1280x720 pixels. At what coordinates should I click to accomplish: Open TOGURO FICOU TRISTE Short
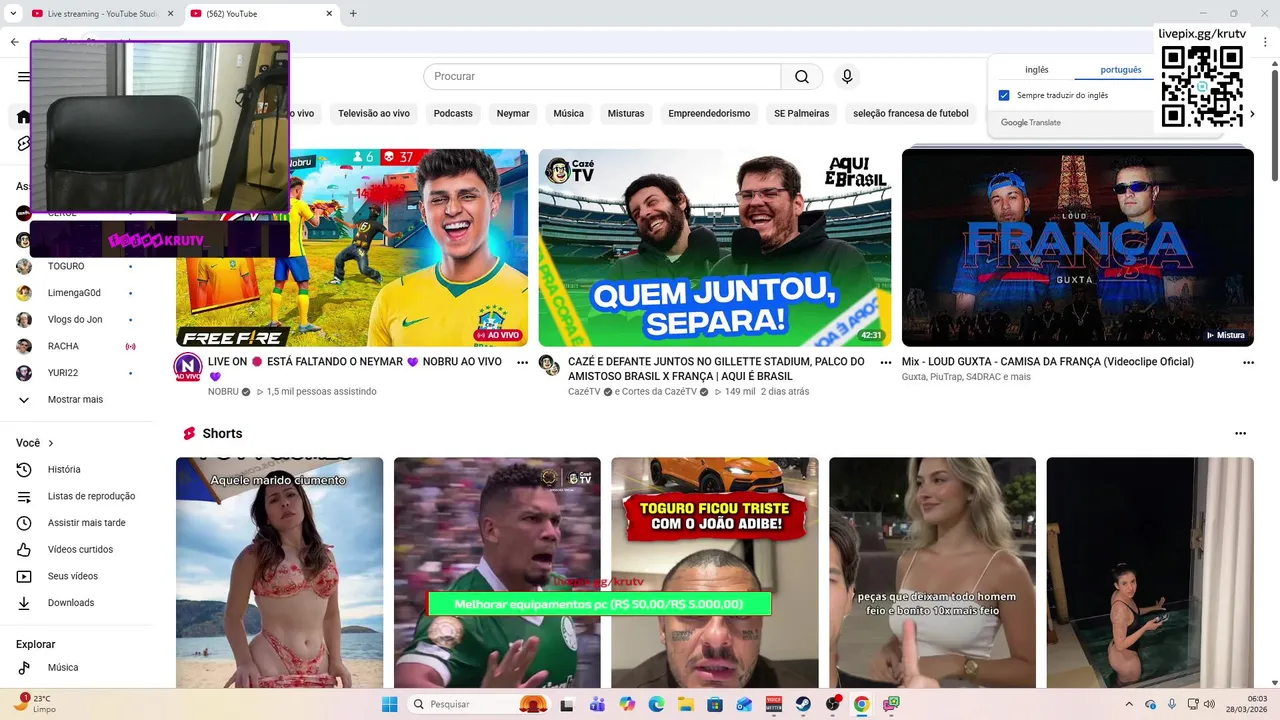click(x=715, y=573)
